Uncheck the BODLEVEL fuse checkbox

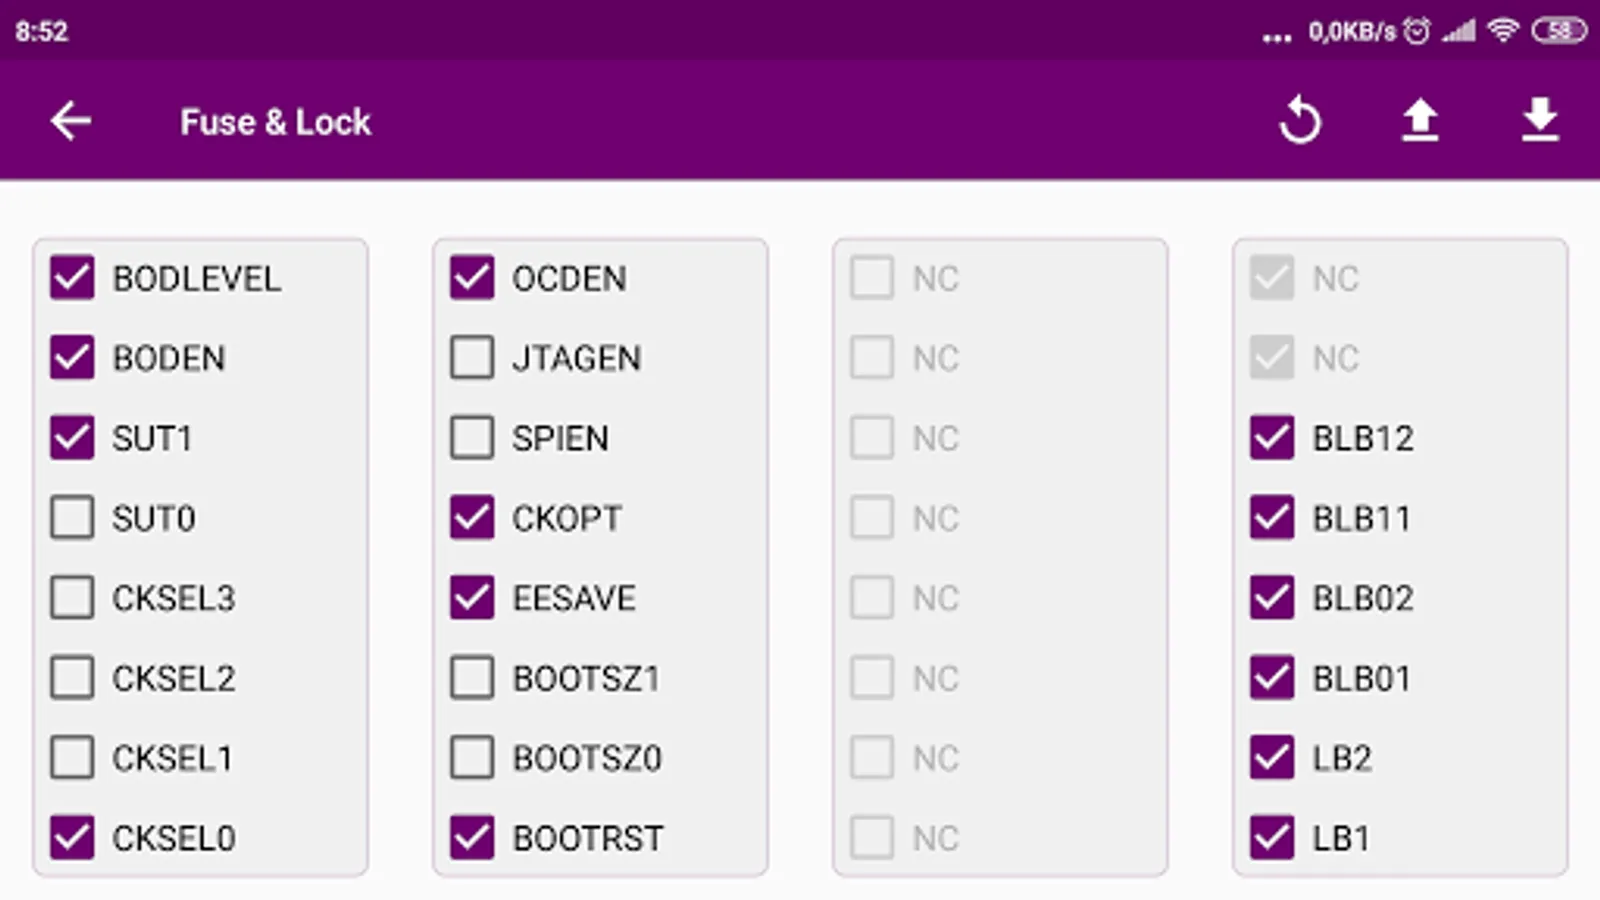pyautogui.click(x=72, y=278)
